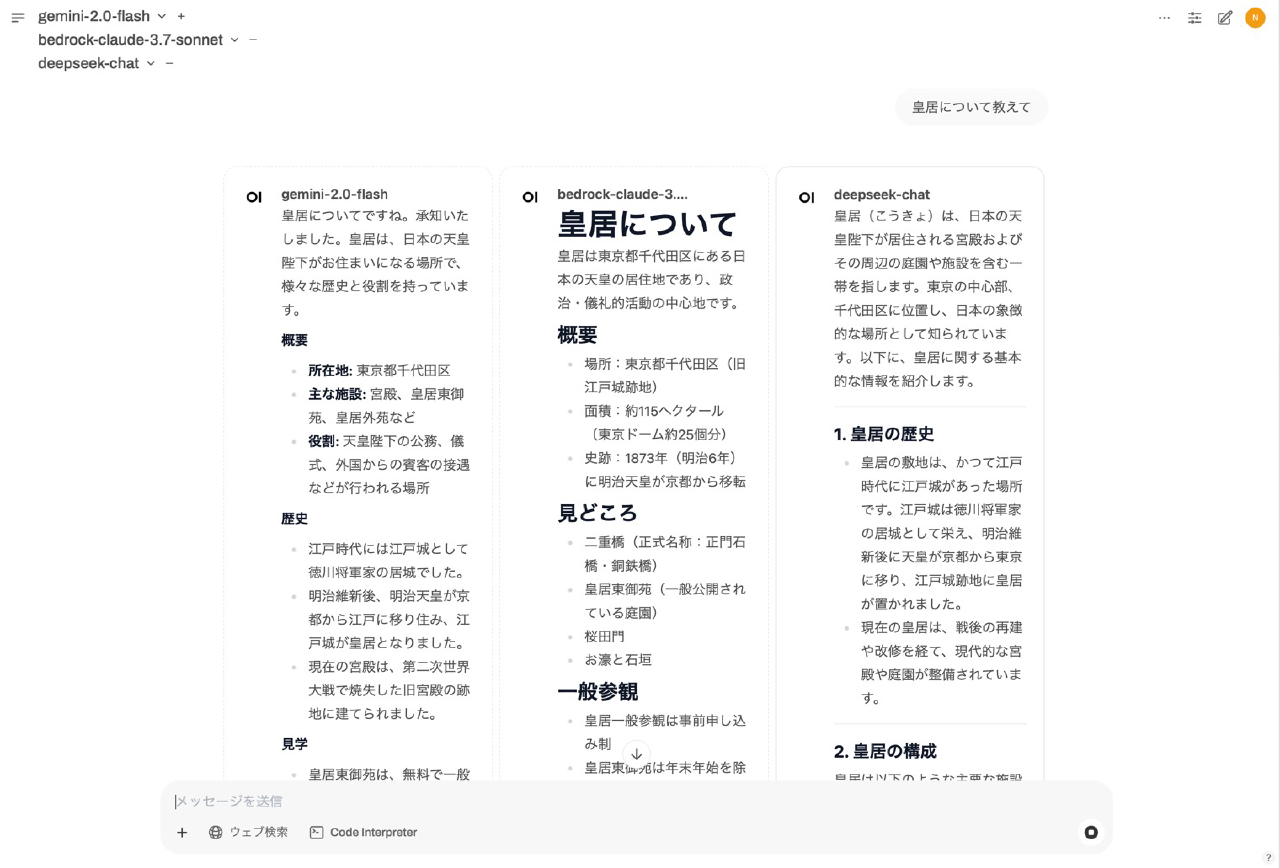Click the gemini-2.0-flash response header name
Screen dimensions: 1280x868
click(x=334, y=194)
